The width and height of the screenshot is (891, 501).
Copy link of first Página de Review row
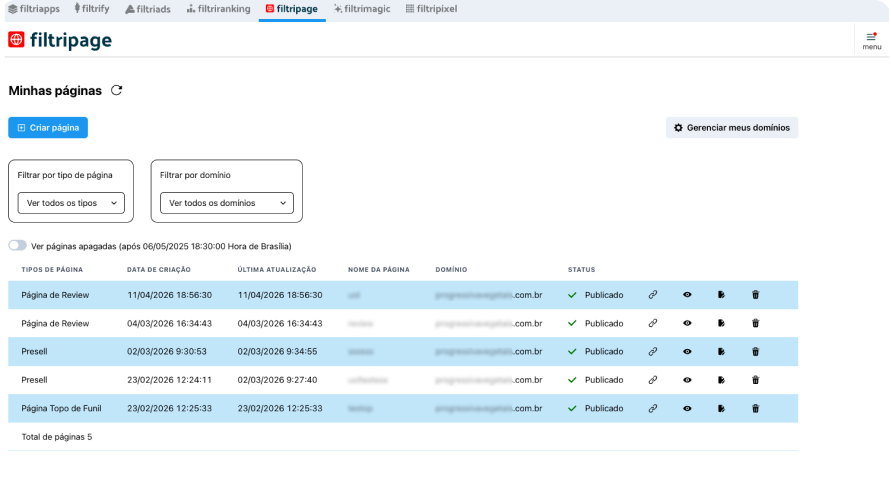point(653,295)
